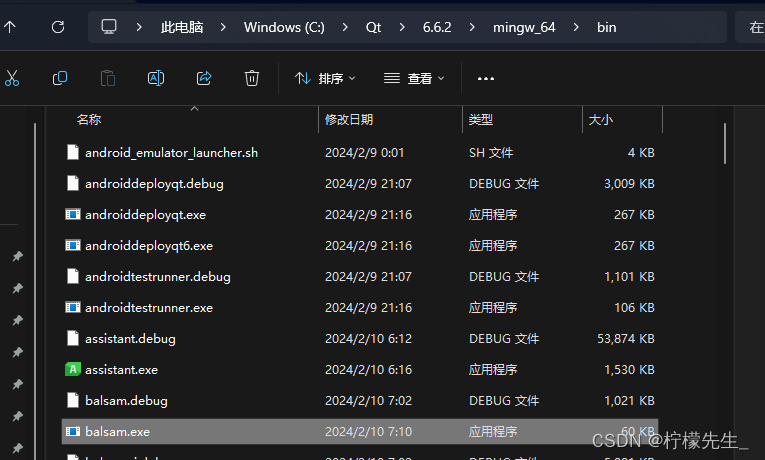Image resolution: width=765 pixels, height=460 pixels.
Task: Expand chevron after 此电脑 breadcrumb
Action: pos(223,27)
